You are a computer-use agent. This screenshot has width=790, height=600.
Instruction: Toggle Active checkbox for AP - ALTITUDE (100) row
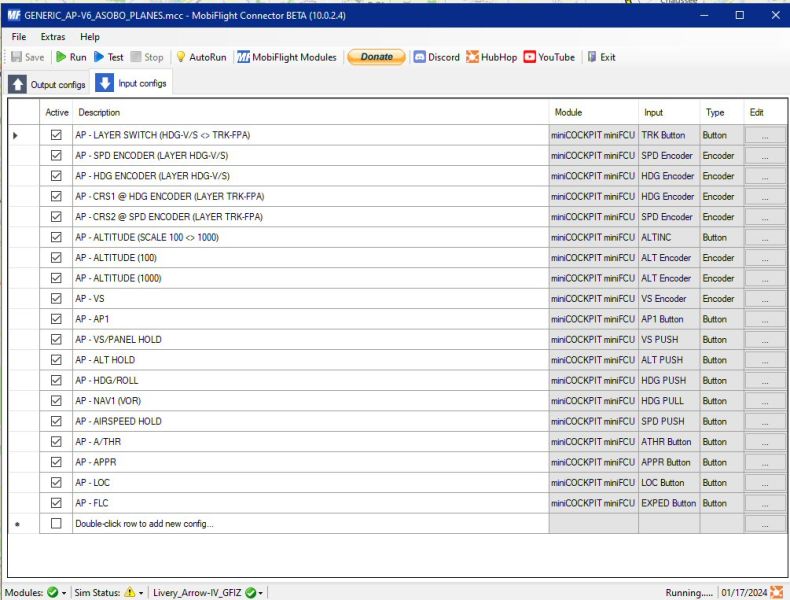click(x=56, y=257)
